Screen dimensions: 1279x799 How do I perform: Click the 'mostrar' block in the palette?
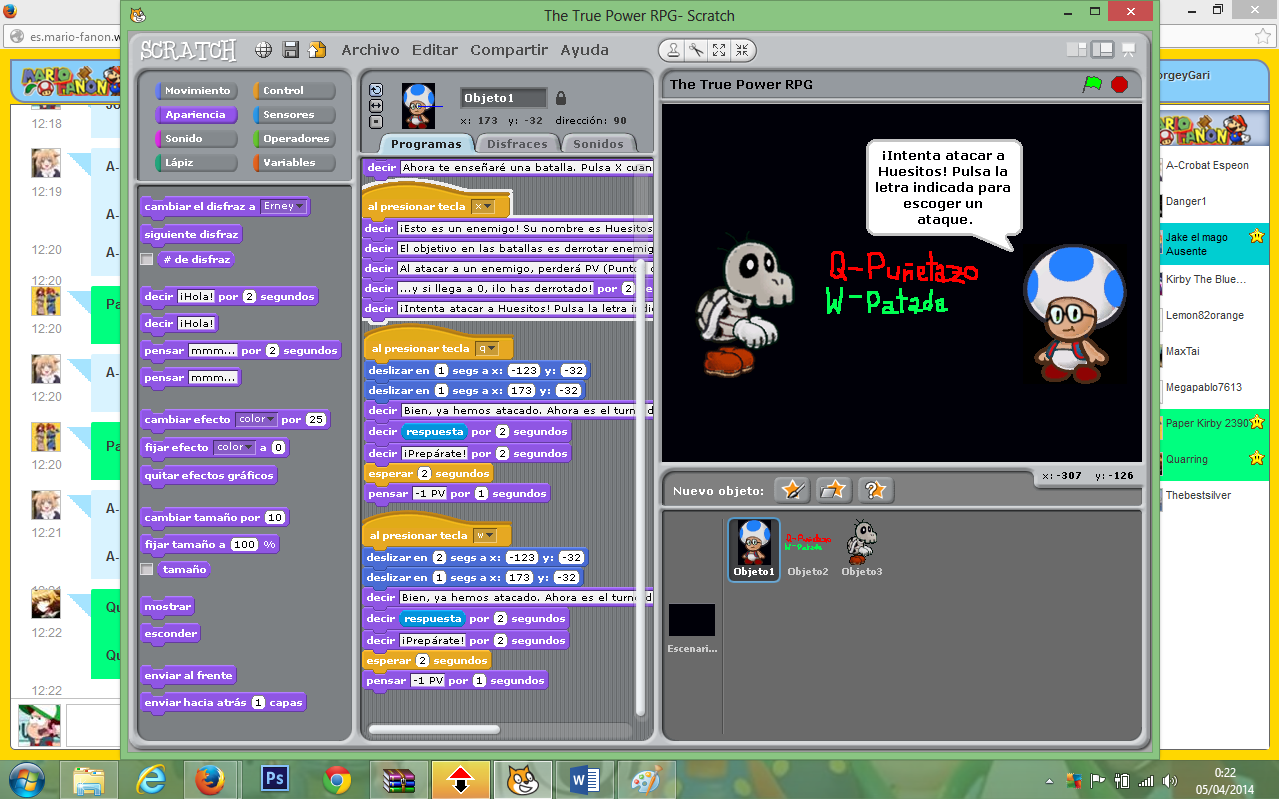pos(168,607)
